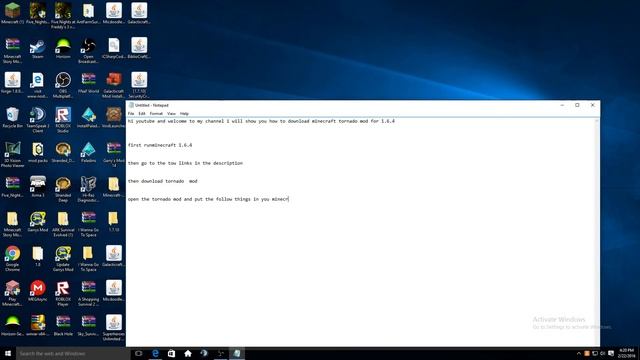Image resolution: width=640 pixels, height=360 pixels.
Task: Open Microsoft Edge from the taskbar
Action: pos(155,353)
